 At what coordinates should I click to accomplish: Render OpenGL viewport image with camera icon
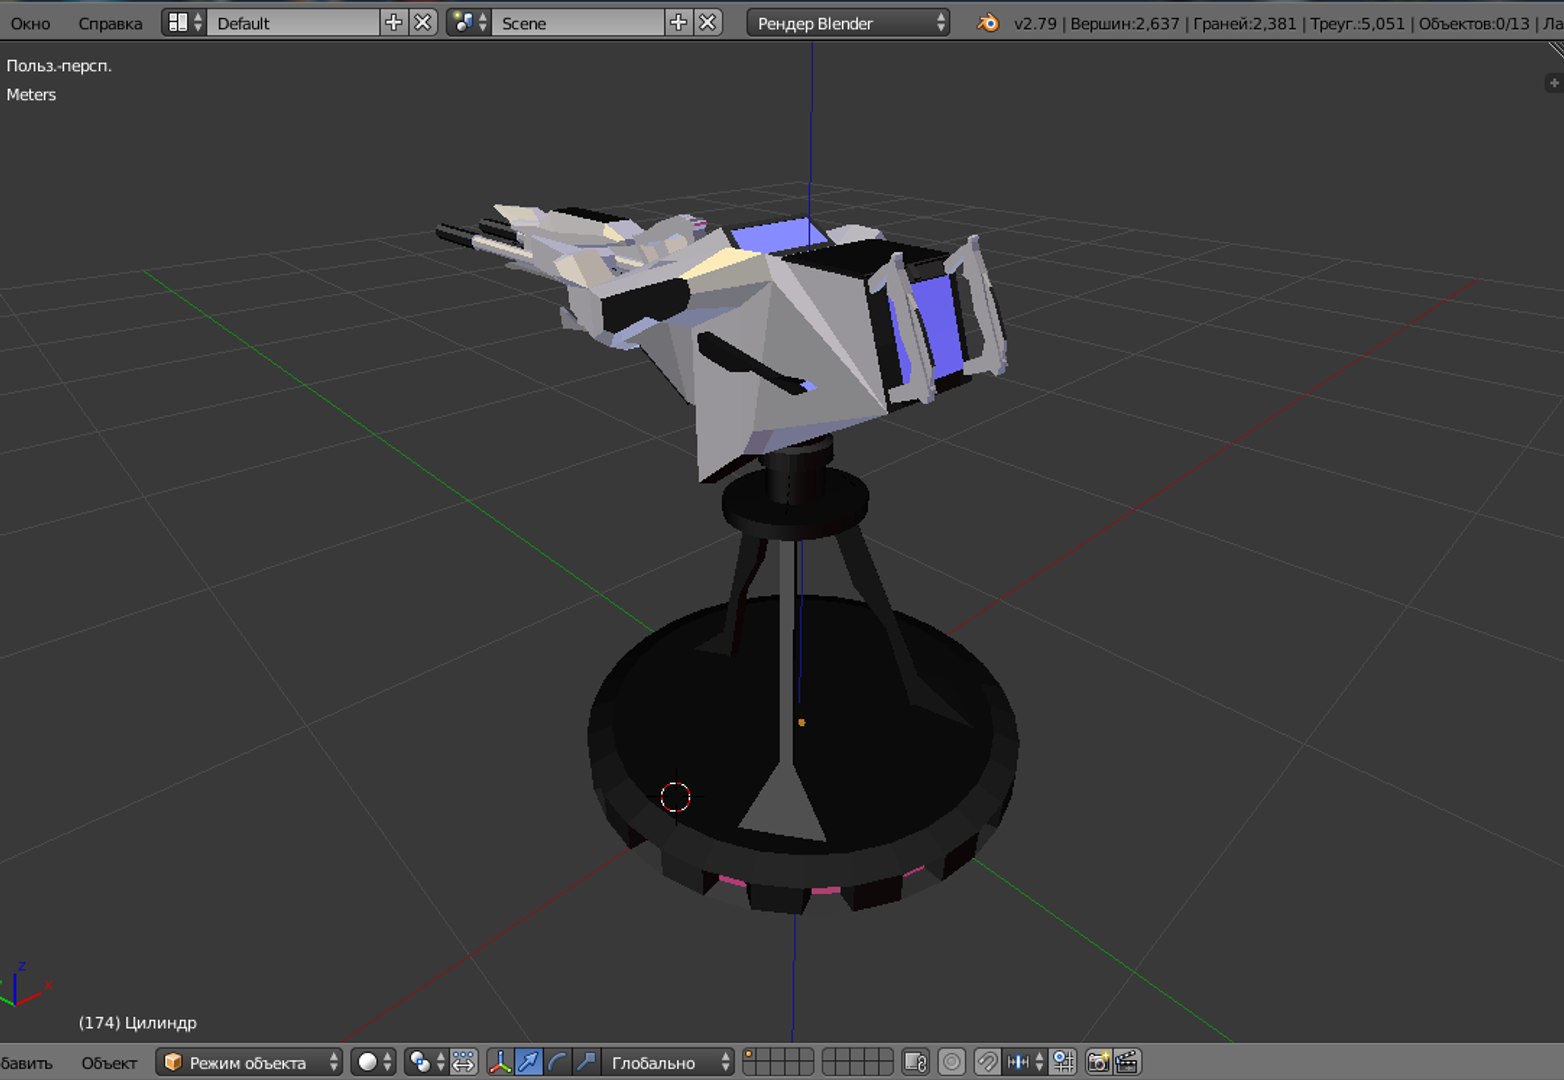(x=1098, y=1062)
